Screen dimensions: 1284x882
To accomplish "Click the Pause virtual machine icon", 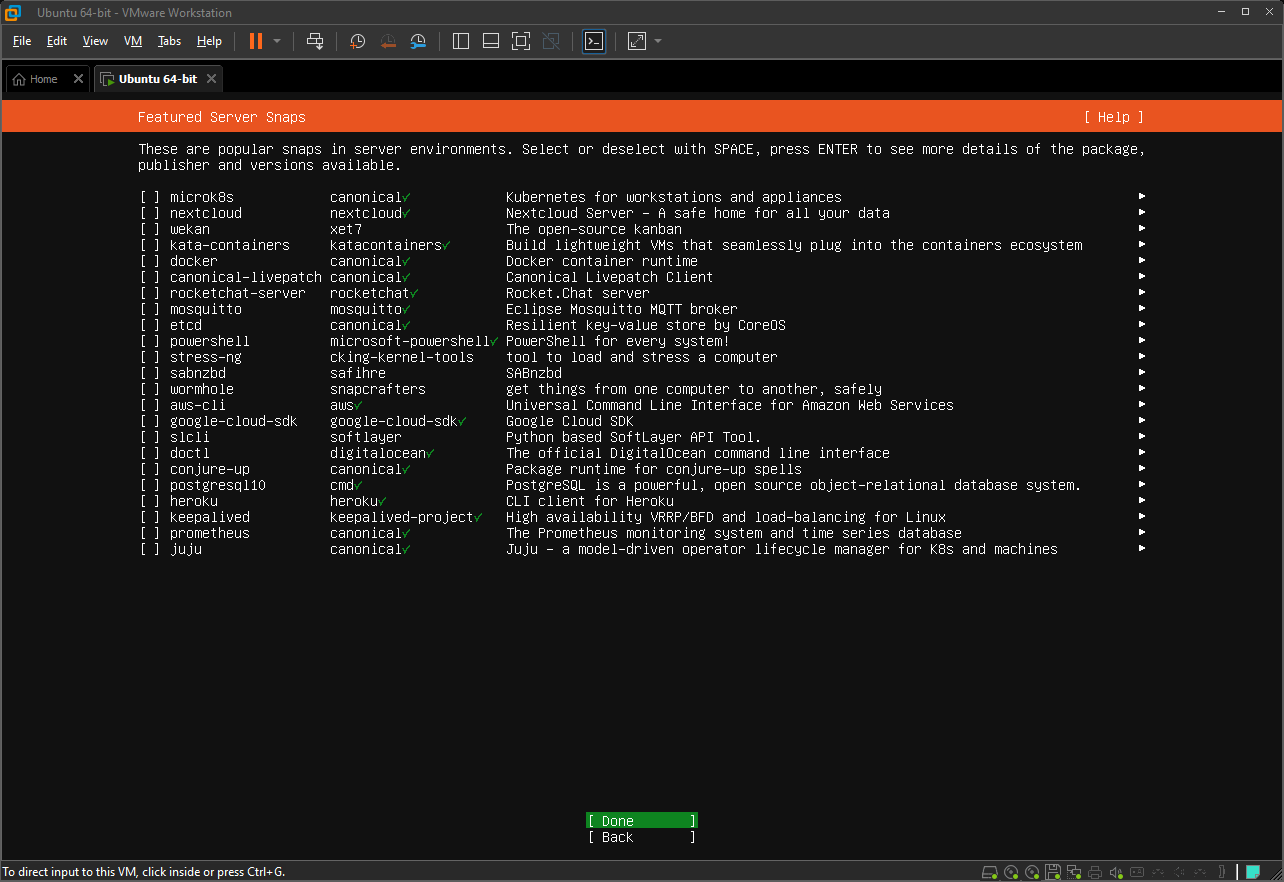I will click(x=256, y=41).
